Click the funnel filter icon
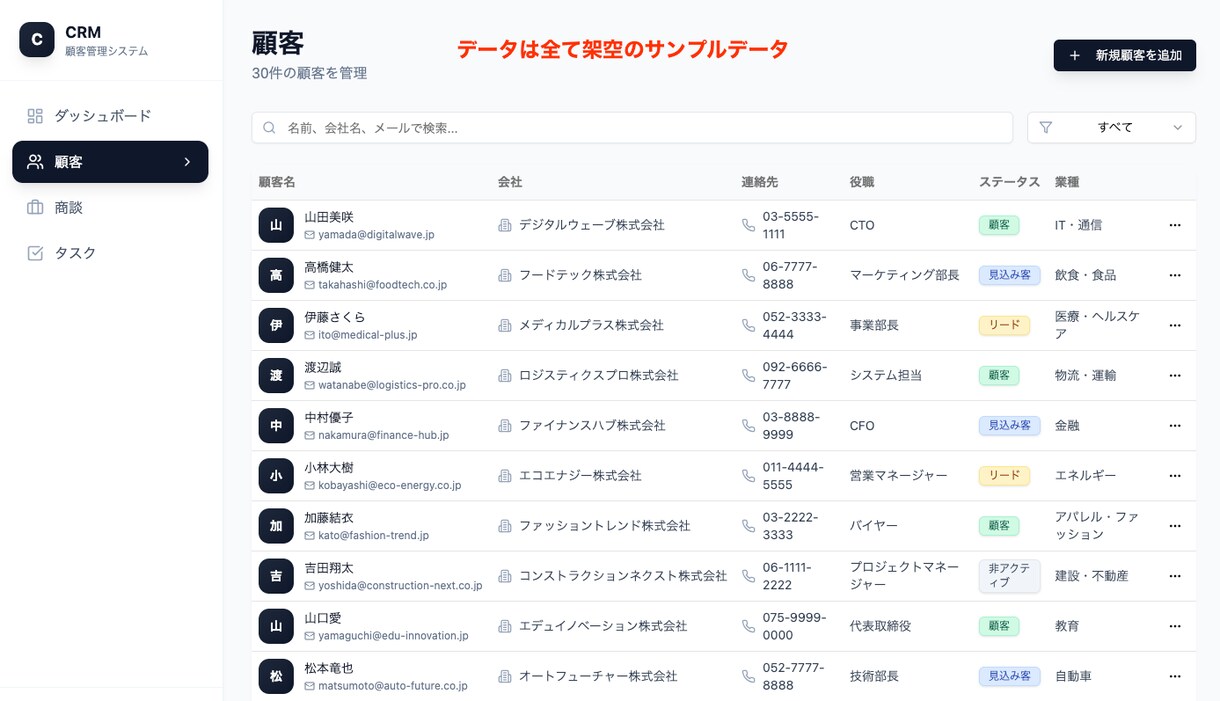The image size is (1220, 701). pyautogui.click(x=1046, y=128)
